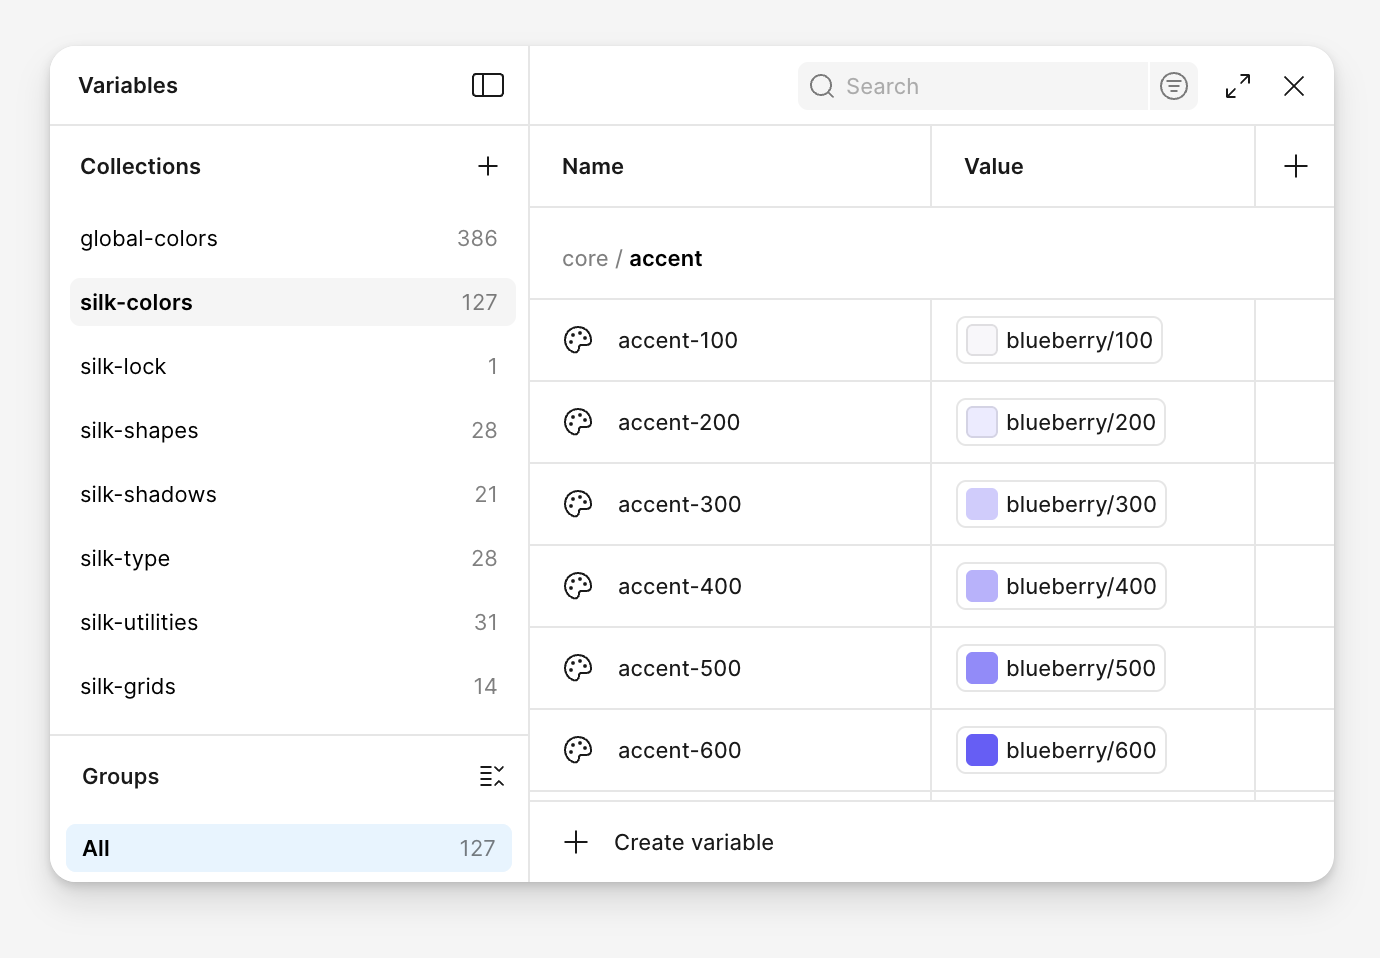Collapse the Groups list

[x=491, y=776]
